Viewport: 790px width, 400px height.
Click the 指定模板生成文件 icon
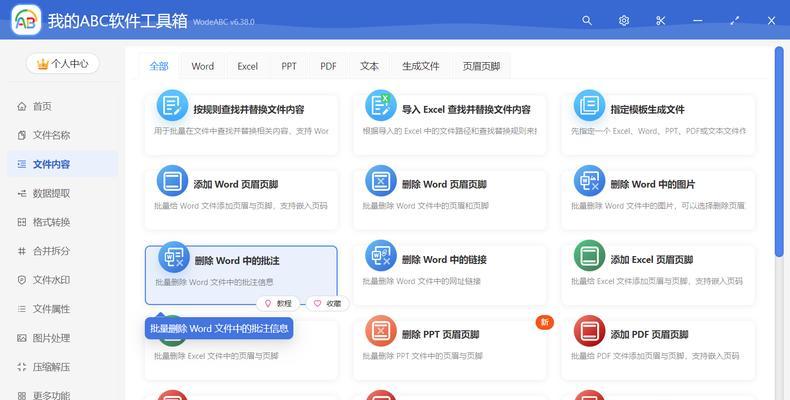[589, 105]
